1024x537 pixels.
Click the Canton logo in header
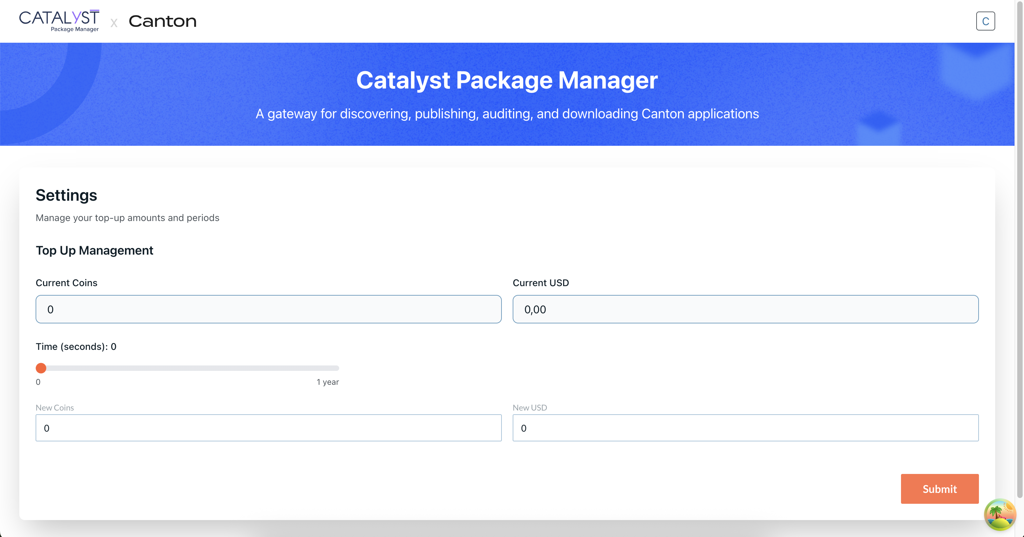click(162, 21)
